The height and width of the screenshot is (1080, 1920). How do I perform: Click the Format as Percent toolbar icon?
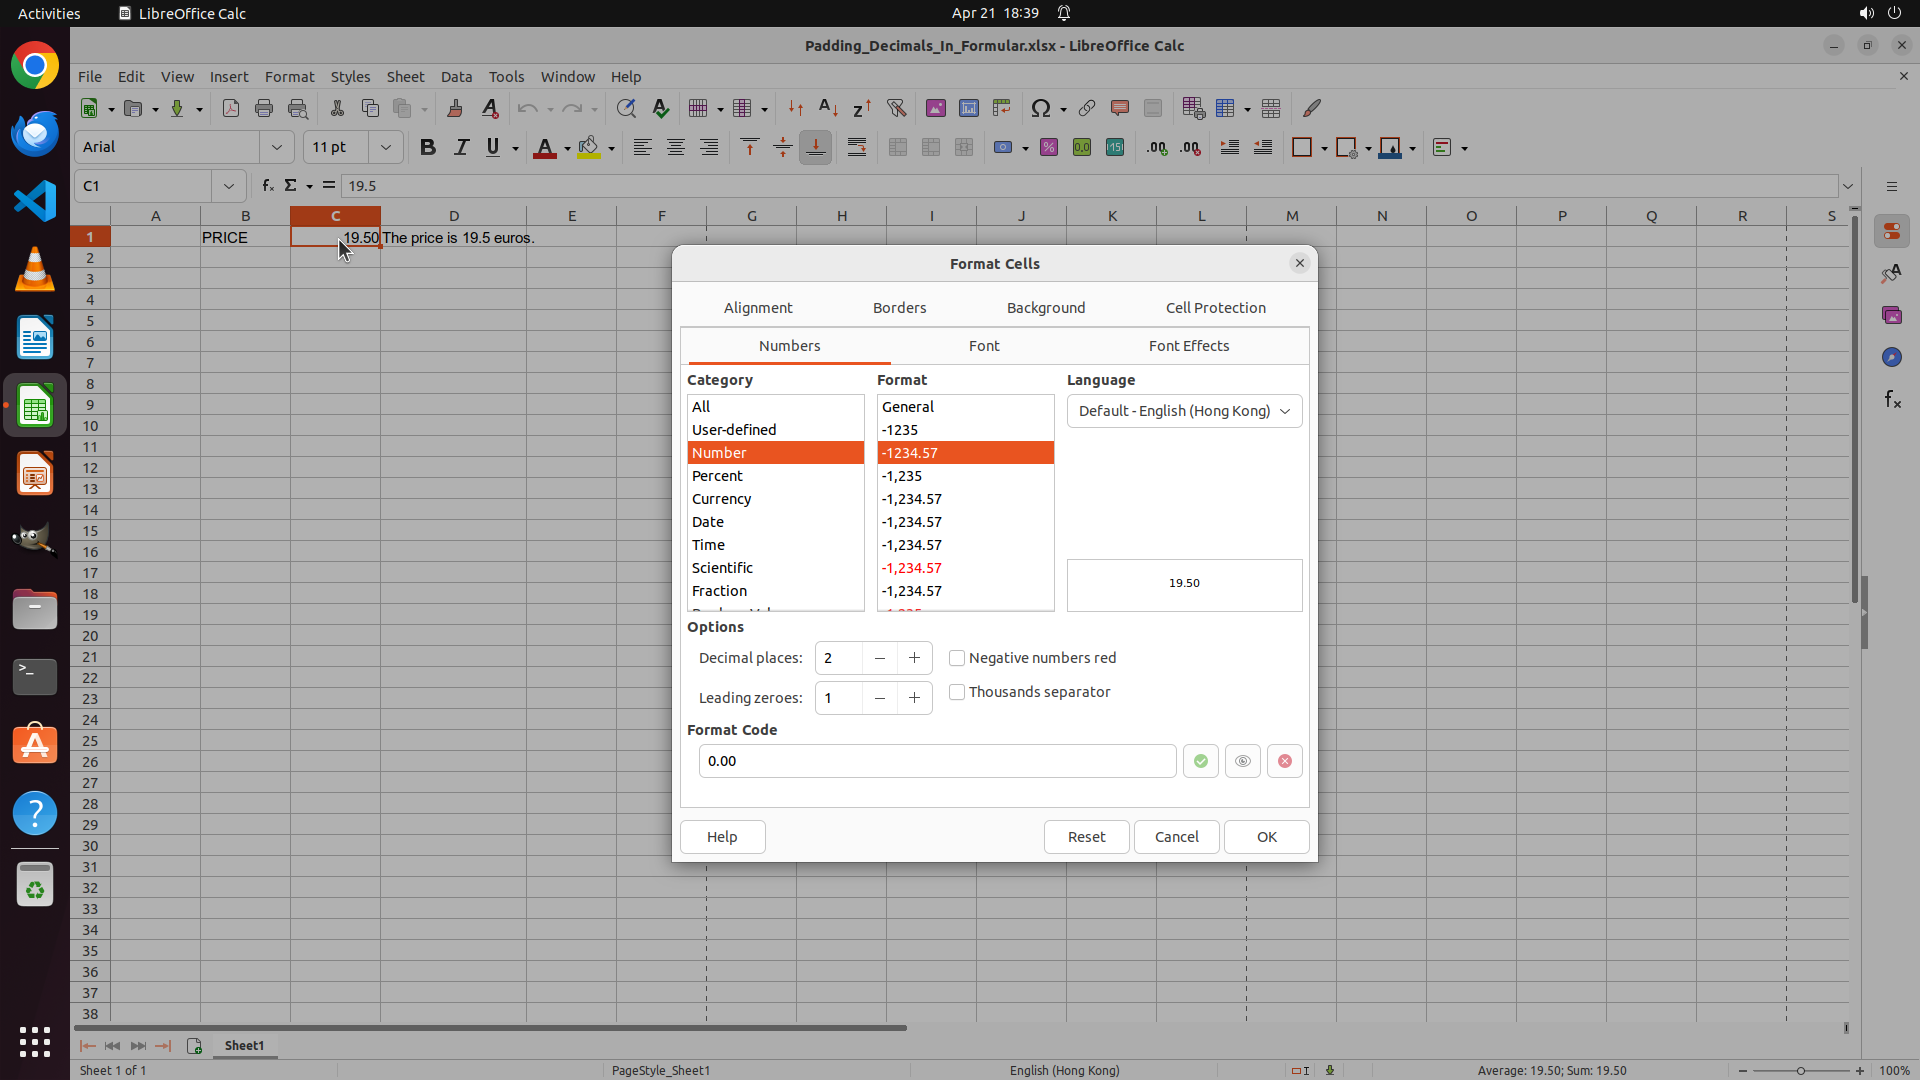pos(1048,147)
